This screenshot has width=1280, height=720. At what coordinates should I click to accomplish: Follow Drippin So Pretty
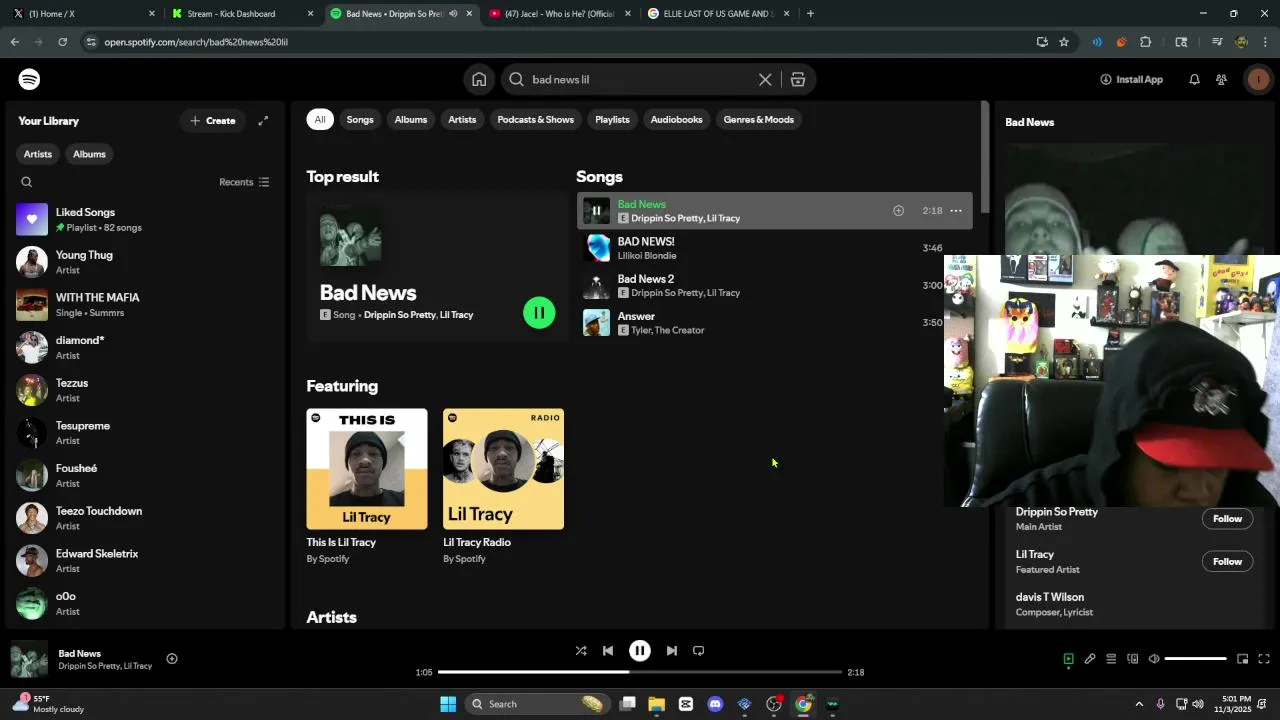click(x=1227, y=518)
